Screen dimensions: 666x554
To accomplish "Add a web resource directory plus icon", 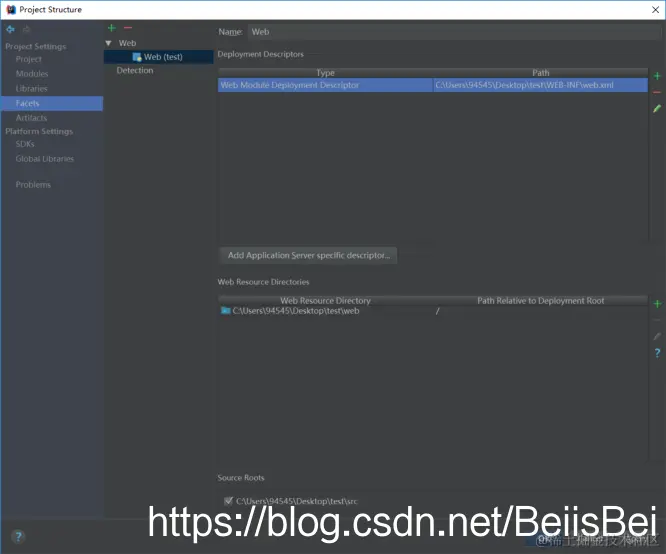I will (x=657, y=304).
